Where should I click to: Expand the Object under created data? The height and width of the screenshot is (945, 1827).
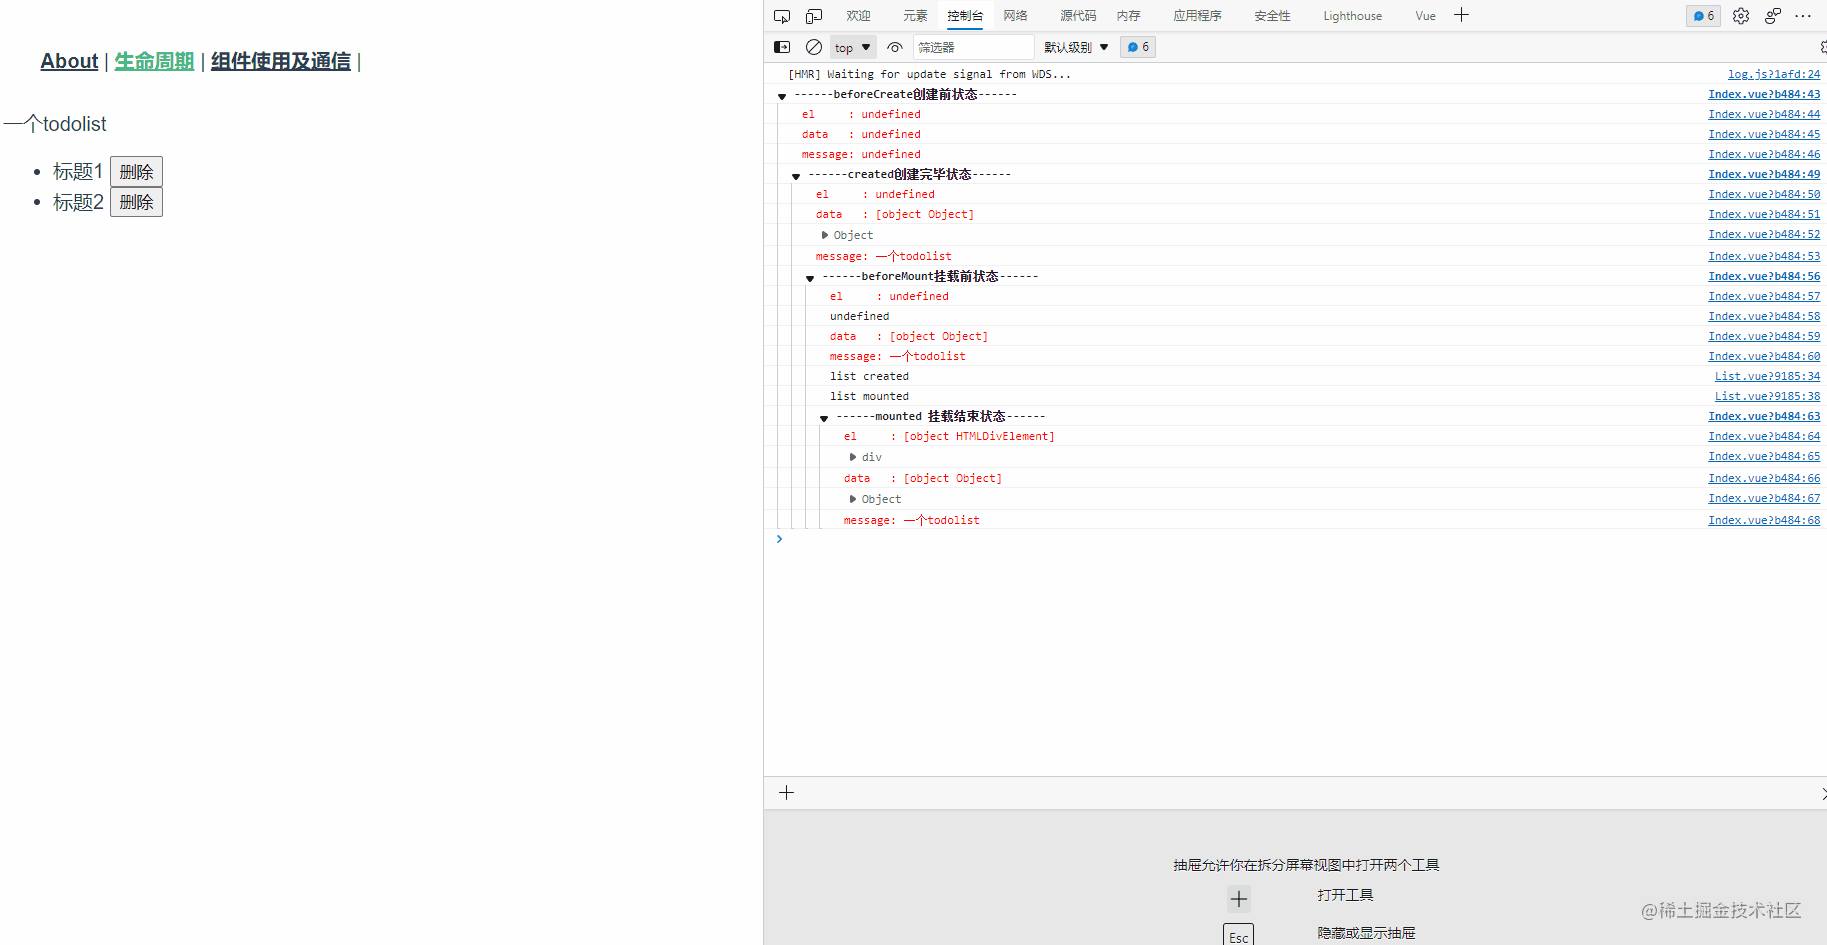click(825, 235)
